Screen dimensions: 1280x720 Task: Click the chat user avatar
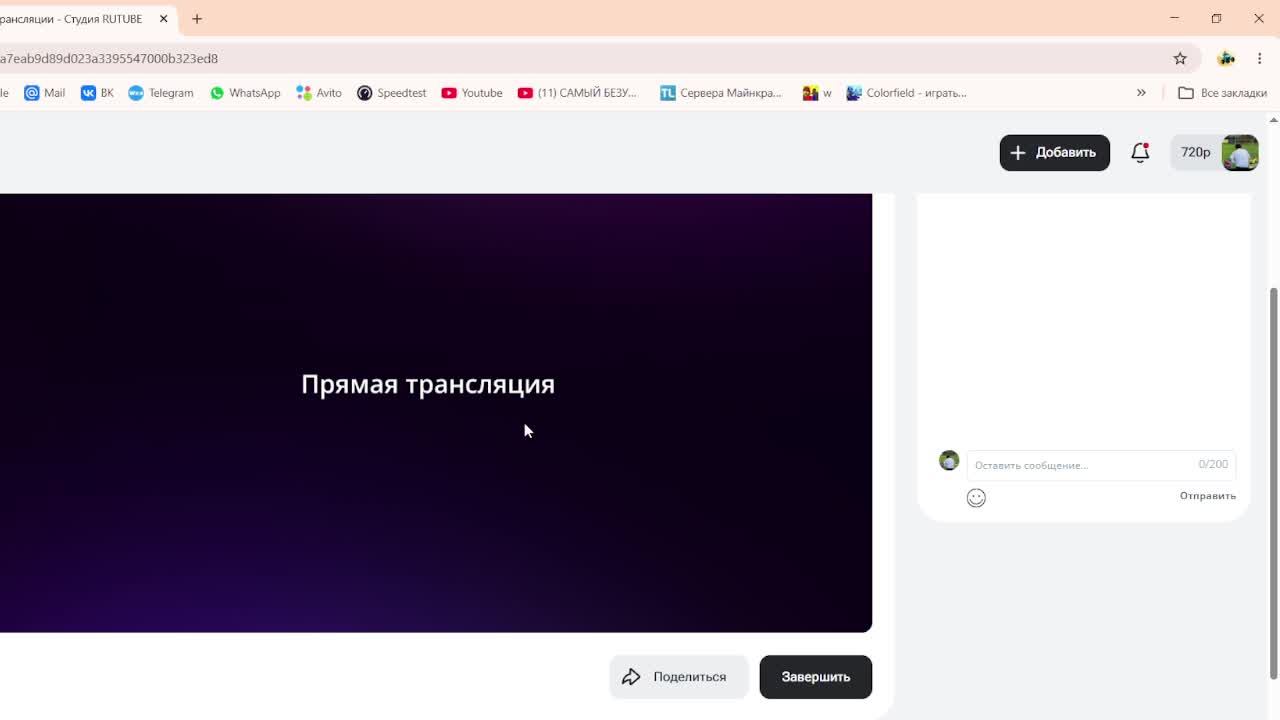(x=949, y=460)
